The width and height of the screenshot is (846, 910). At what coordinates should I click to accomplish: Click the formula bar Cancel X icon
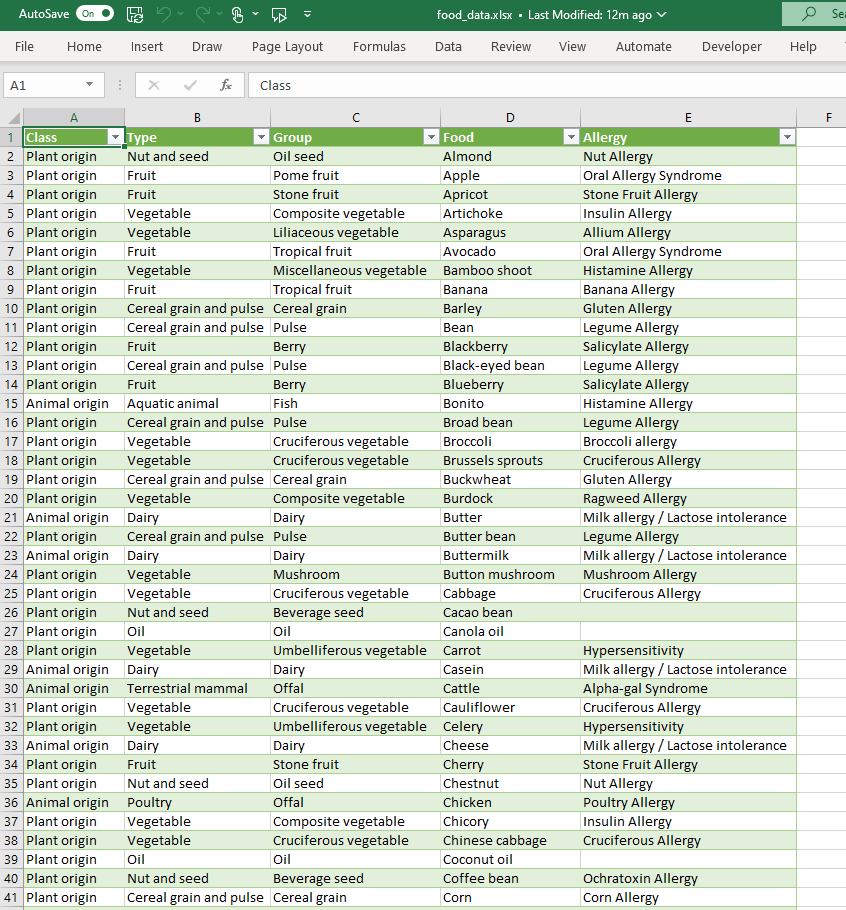(x=153, y=85)
